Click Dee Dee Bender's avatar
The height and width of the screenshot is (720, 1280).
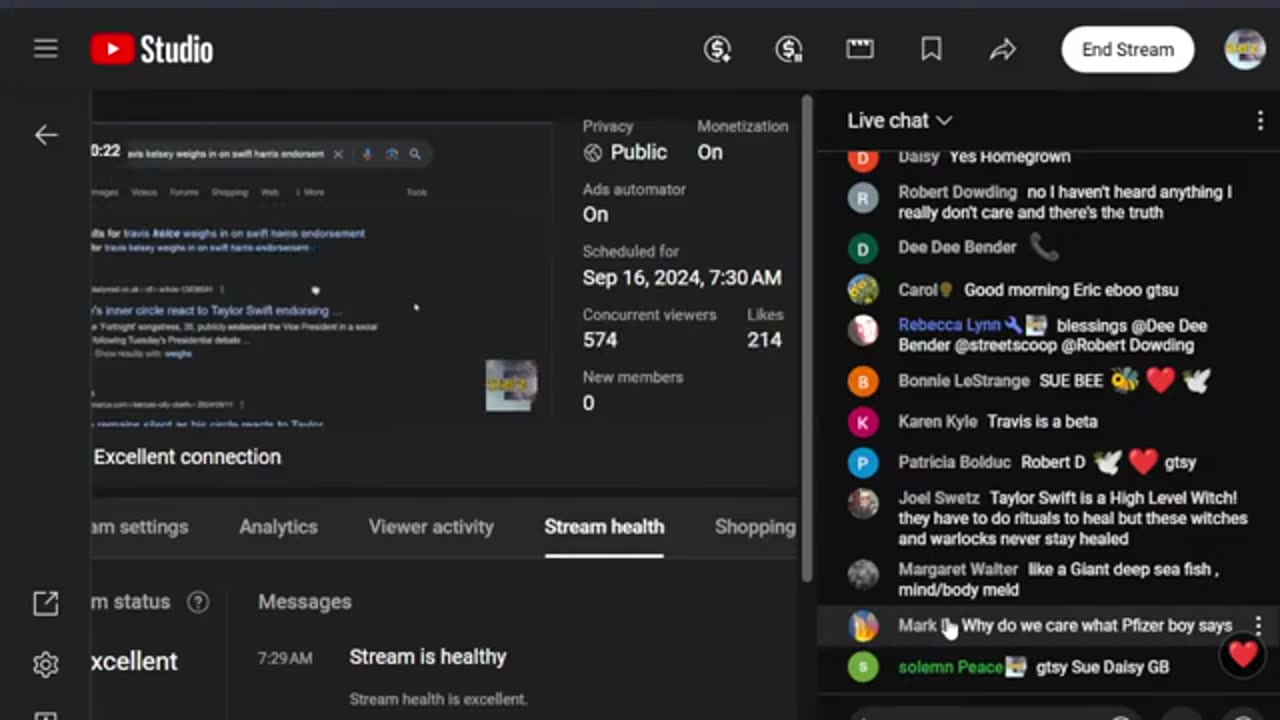point(863,248)
